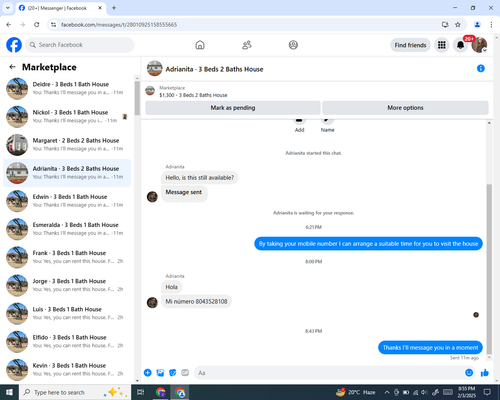Open a new browser tab

pyautogui.click(x=114, y=8)
